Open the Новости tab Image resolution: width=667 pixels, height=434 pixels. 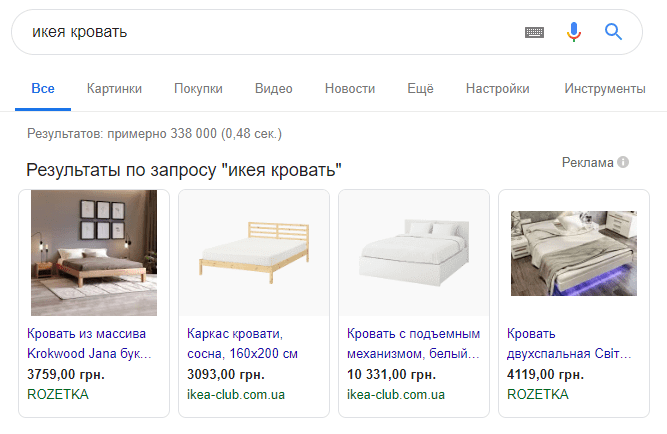(x=350, y=89)
